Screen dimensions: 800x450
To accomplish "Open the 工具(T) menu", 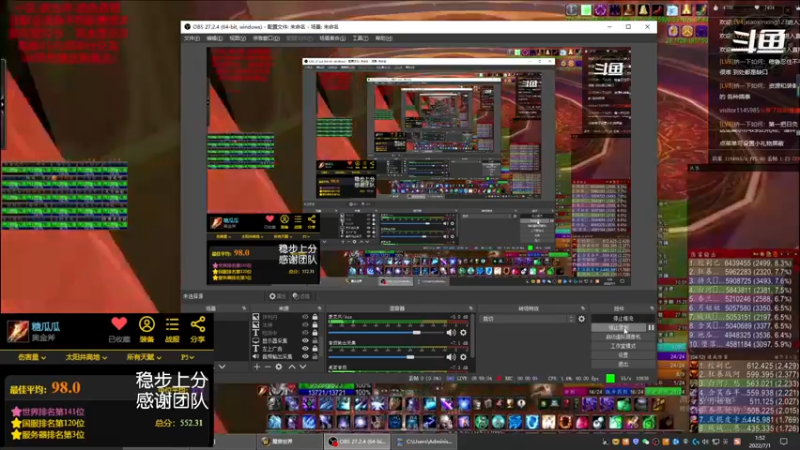I will coord(360,38).
